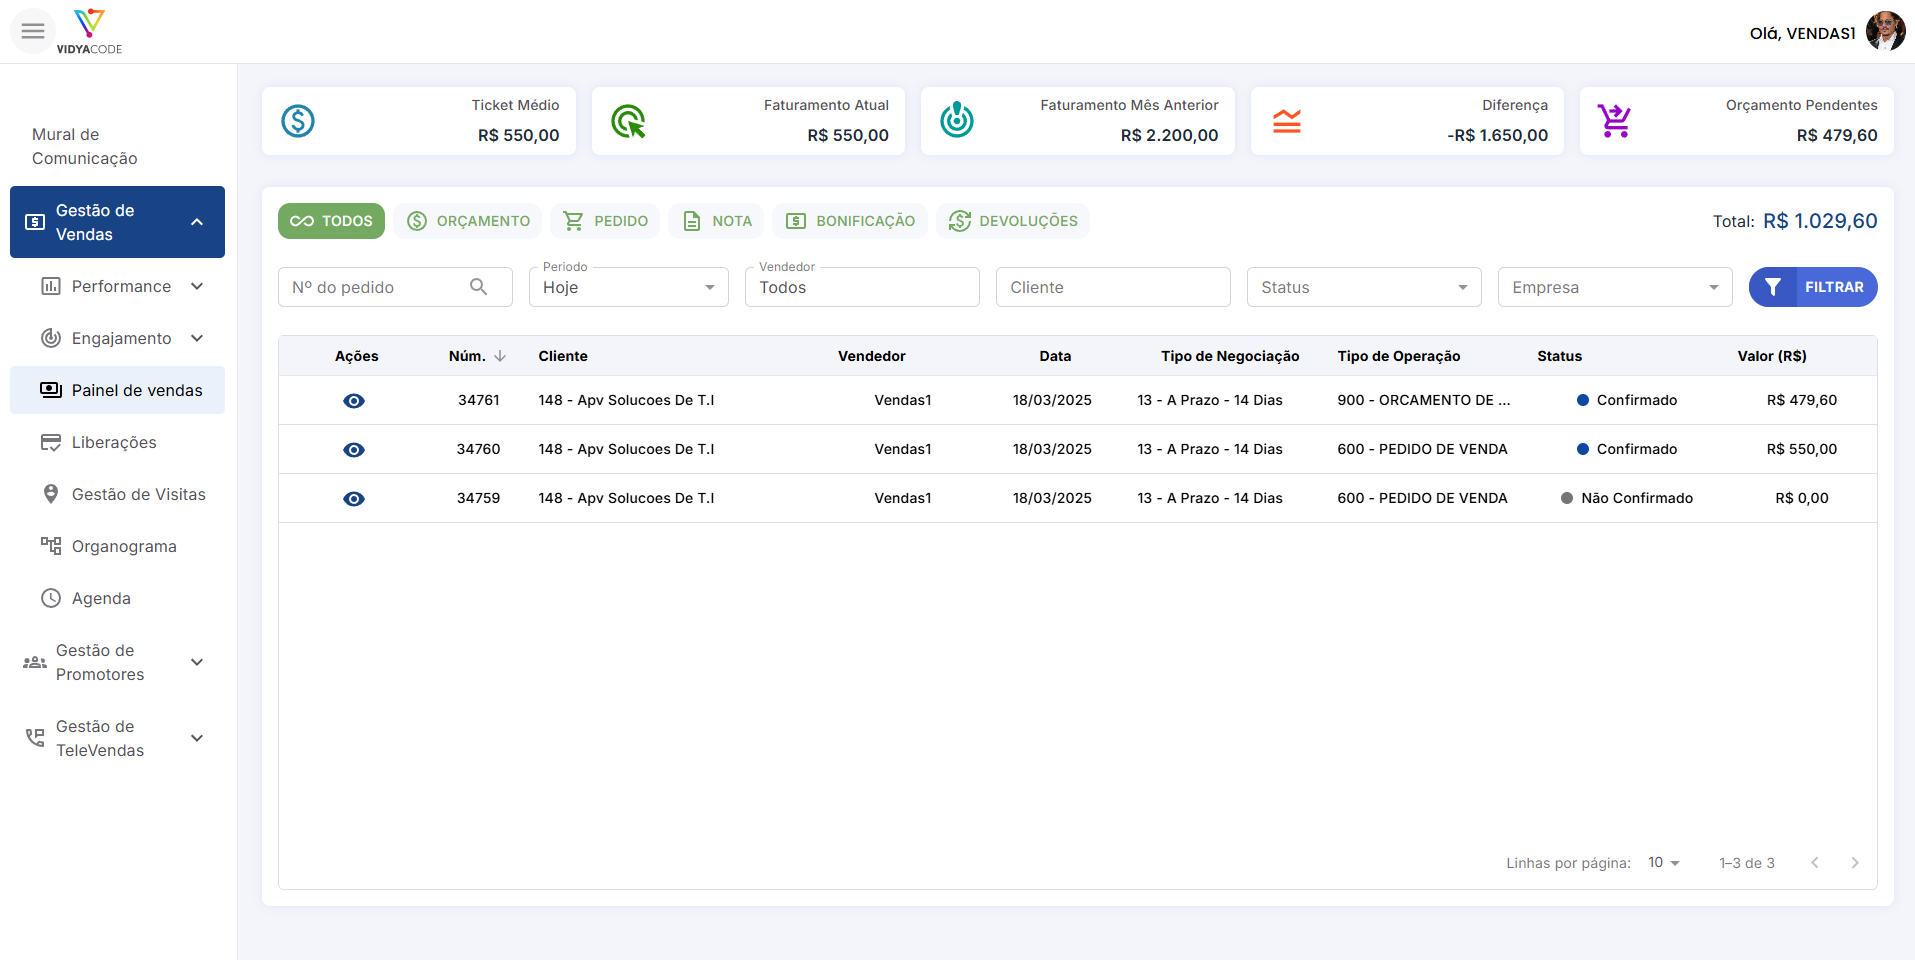Click the Data column header
Screen dimensions: 1915x960
click(x=1055, y=356)
